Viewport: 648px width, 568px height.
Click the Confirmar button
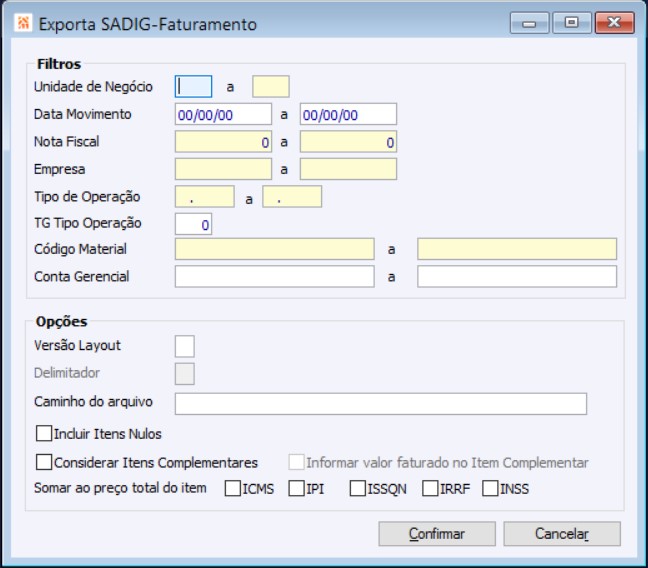pos(437,534)
